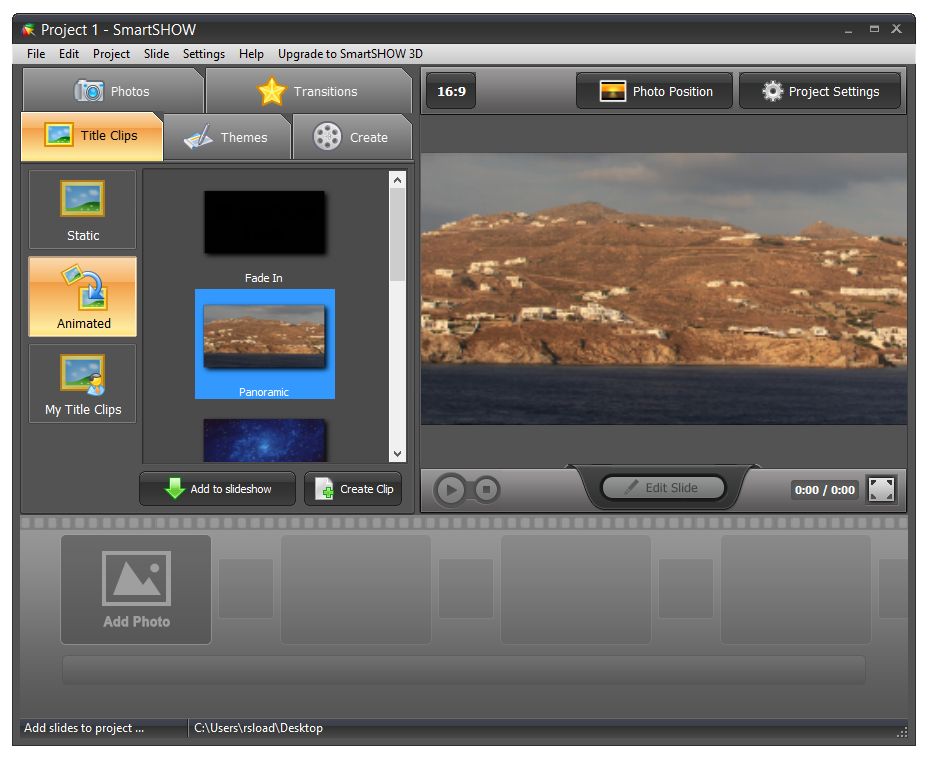Select the Animated title clips category
This screenshot has width=930, height=758.
(x=82, y=297)
